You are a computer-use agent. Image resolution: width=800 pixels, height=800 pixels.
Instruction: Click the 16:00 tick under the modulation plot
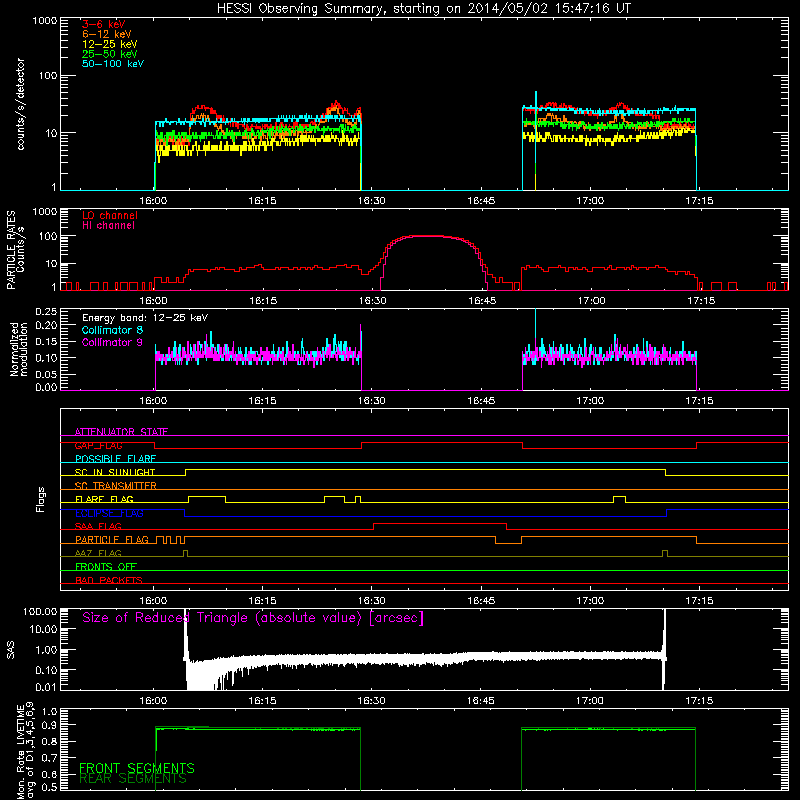(154, 401)
